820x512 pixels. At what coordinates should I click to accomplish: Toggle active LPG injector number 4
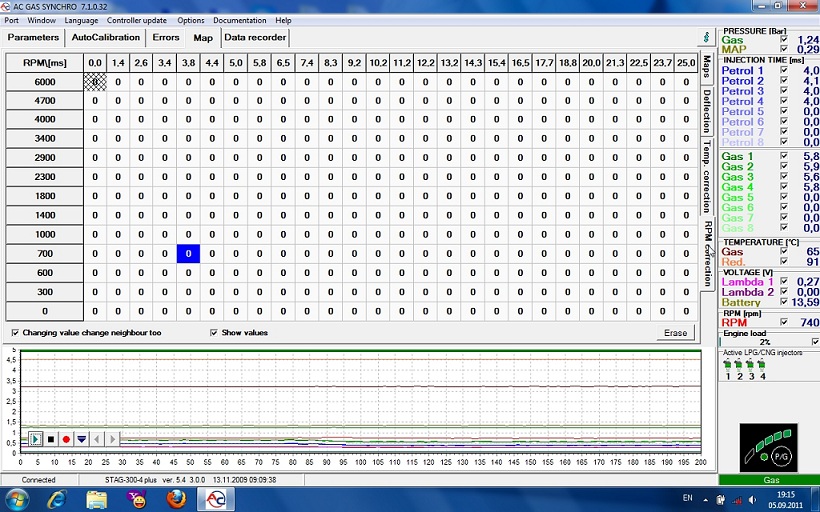click(762, 366)
